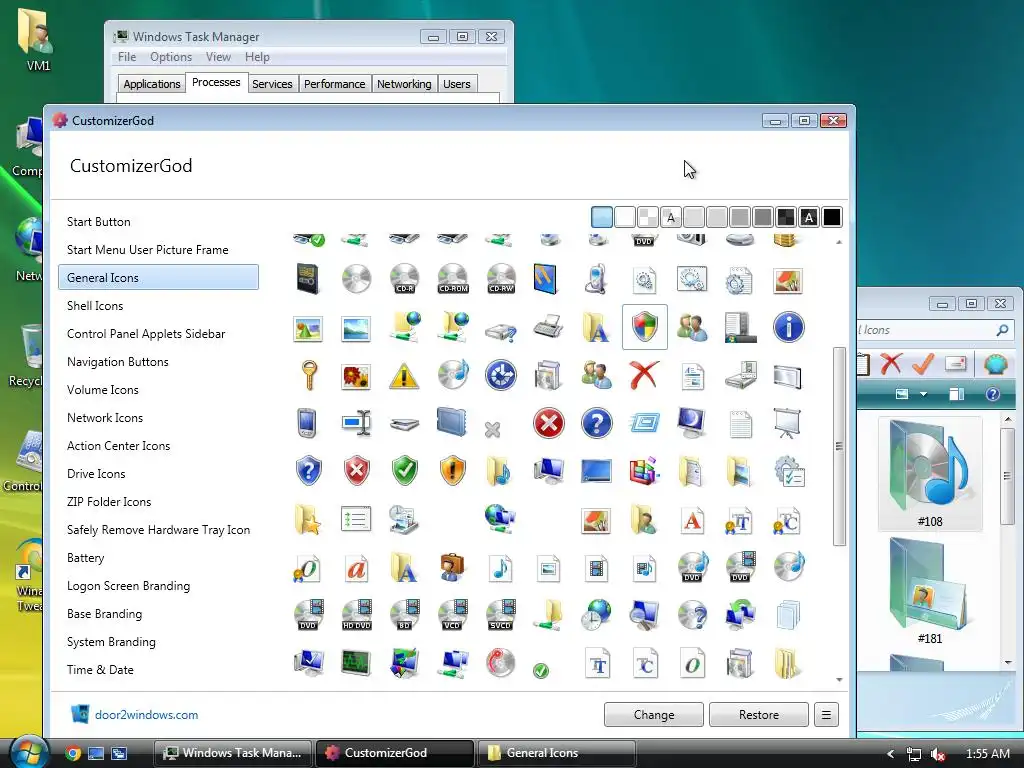Select the globe with clock icon
The width and height of the screenshot is (1024, 768).
[x=596, y=615]
